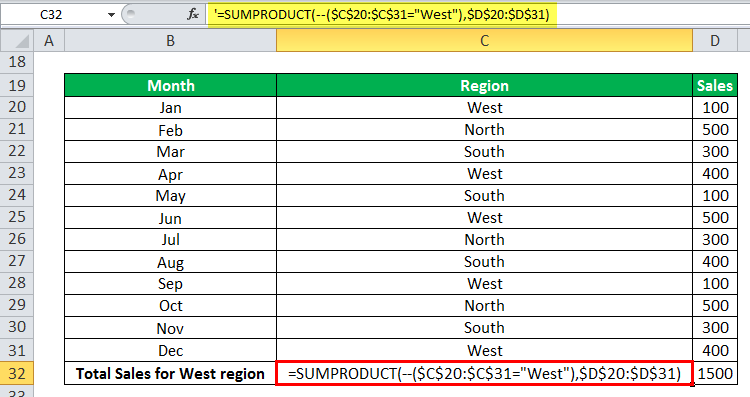Select row 25 header
Screen dimensions: 750x397
(x=17, y=217)
